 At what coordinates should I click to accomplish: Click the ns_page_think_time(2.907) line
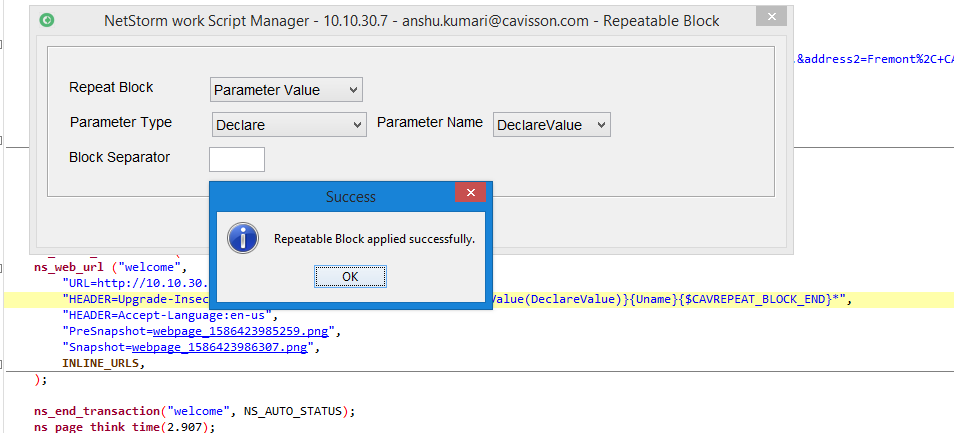pyautogui.click(x=125, y=426)
